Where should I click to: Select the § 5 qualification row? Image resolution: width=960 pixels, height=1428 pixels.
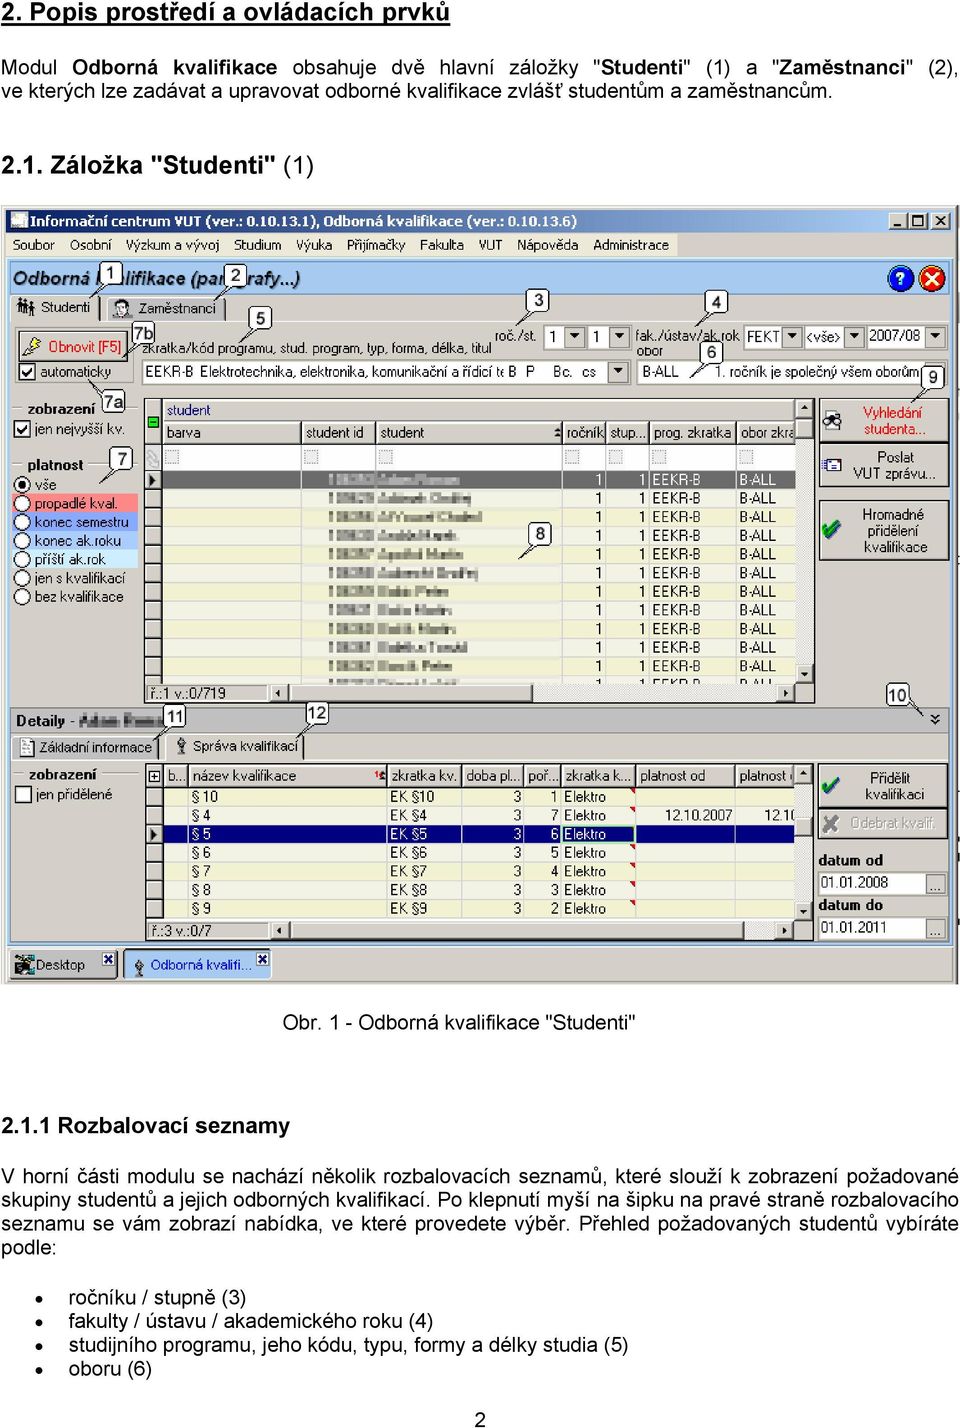click(479, 834)
